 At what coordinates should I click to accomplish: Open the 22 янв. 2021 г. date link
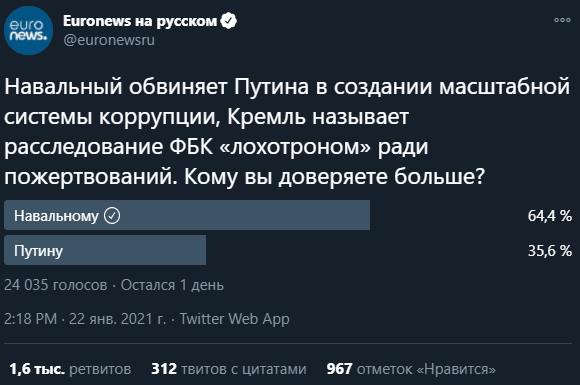click(118, 319)
